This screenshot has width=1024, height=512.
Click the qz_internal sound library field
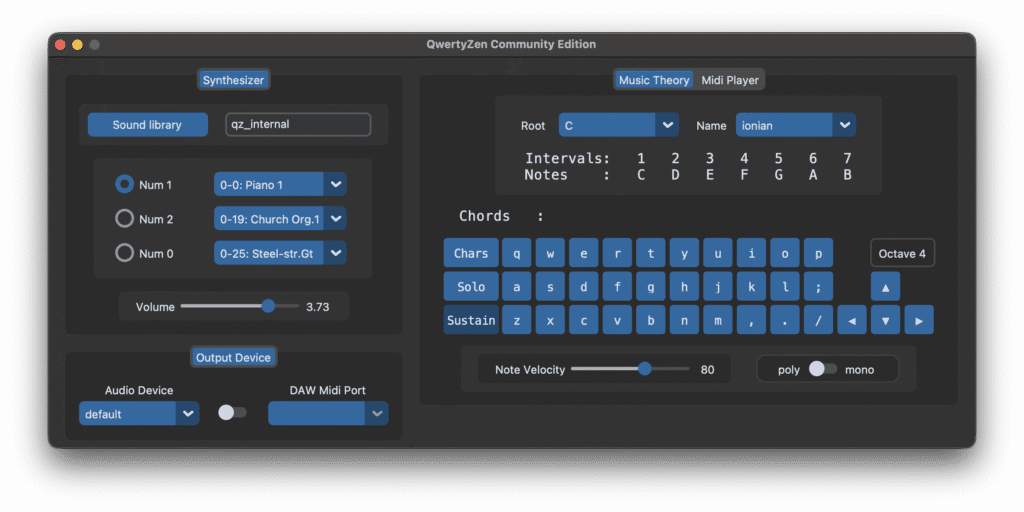[x=298, y=125]
